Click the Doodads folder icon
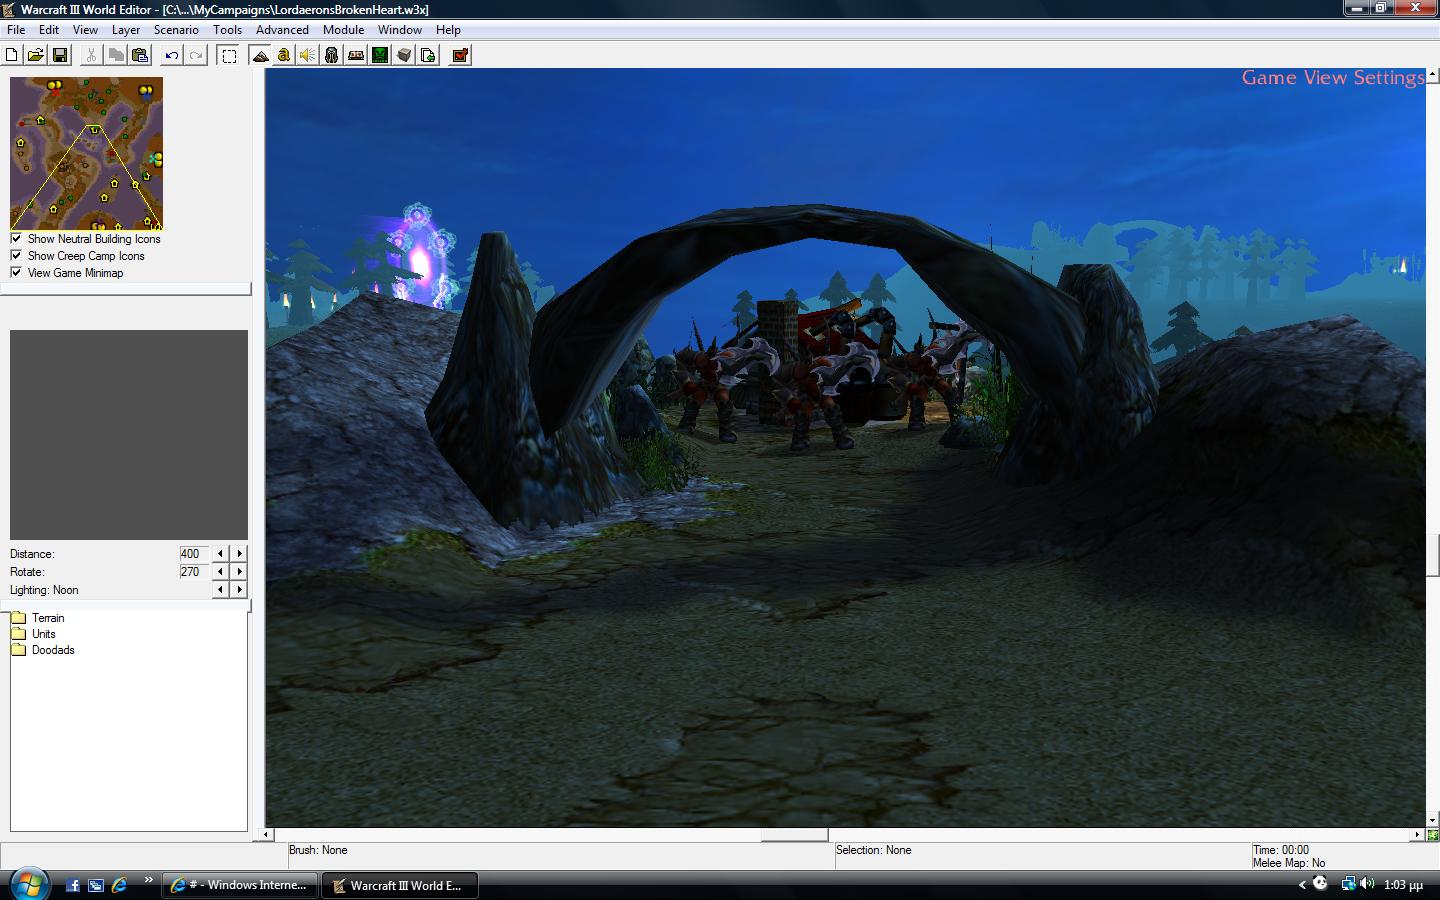This screenshot has height=900, width=1440. pos(18,649)
